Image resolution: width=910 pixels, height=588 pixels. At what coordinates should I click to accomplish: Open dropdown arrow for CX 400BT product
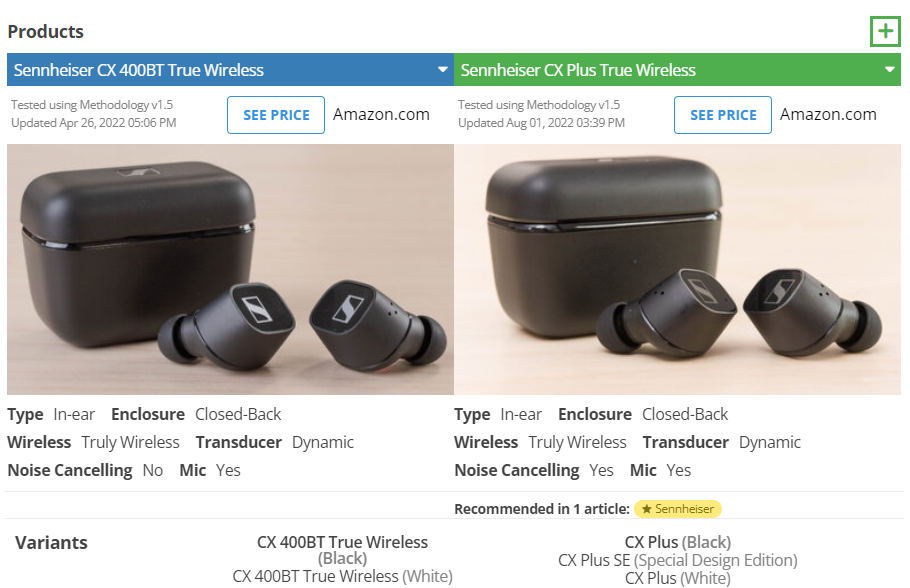(442, 70)
